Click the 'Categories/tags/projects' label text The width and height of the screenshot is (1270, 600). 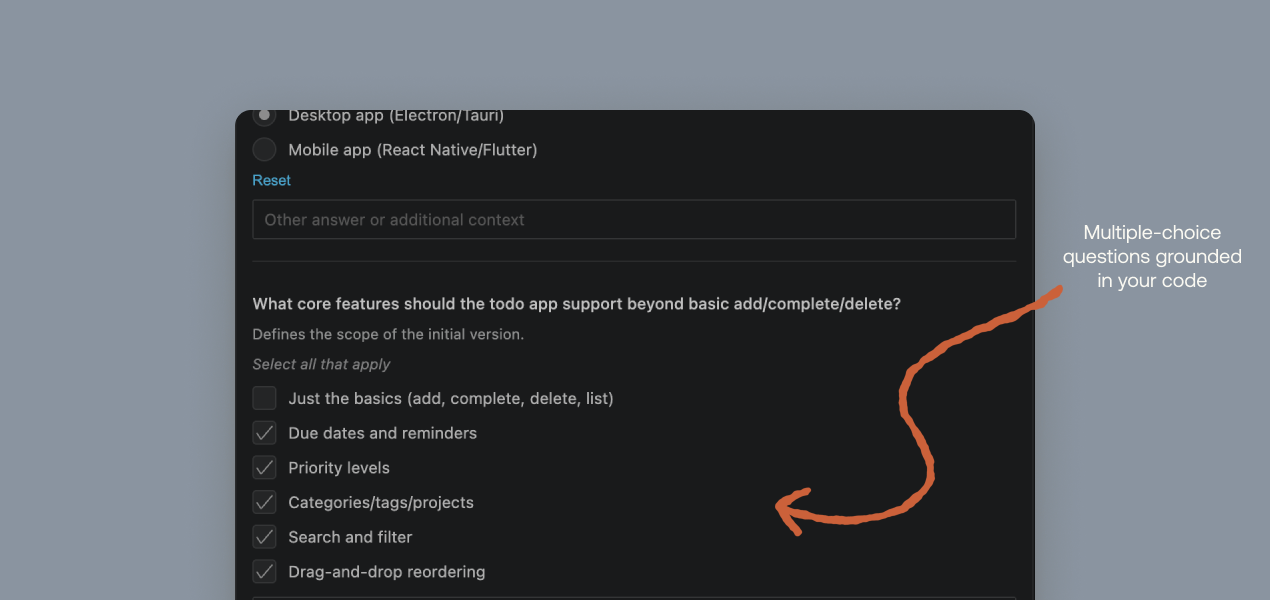coord(381,502)
